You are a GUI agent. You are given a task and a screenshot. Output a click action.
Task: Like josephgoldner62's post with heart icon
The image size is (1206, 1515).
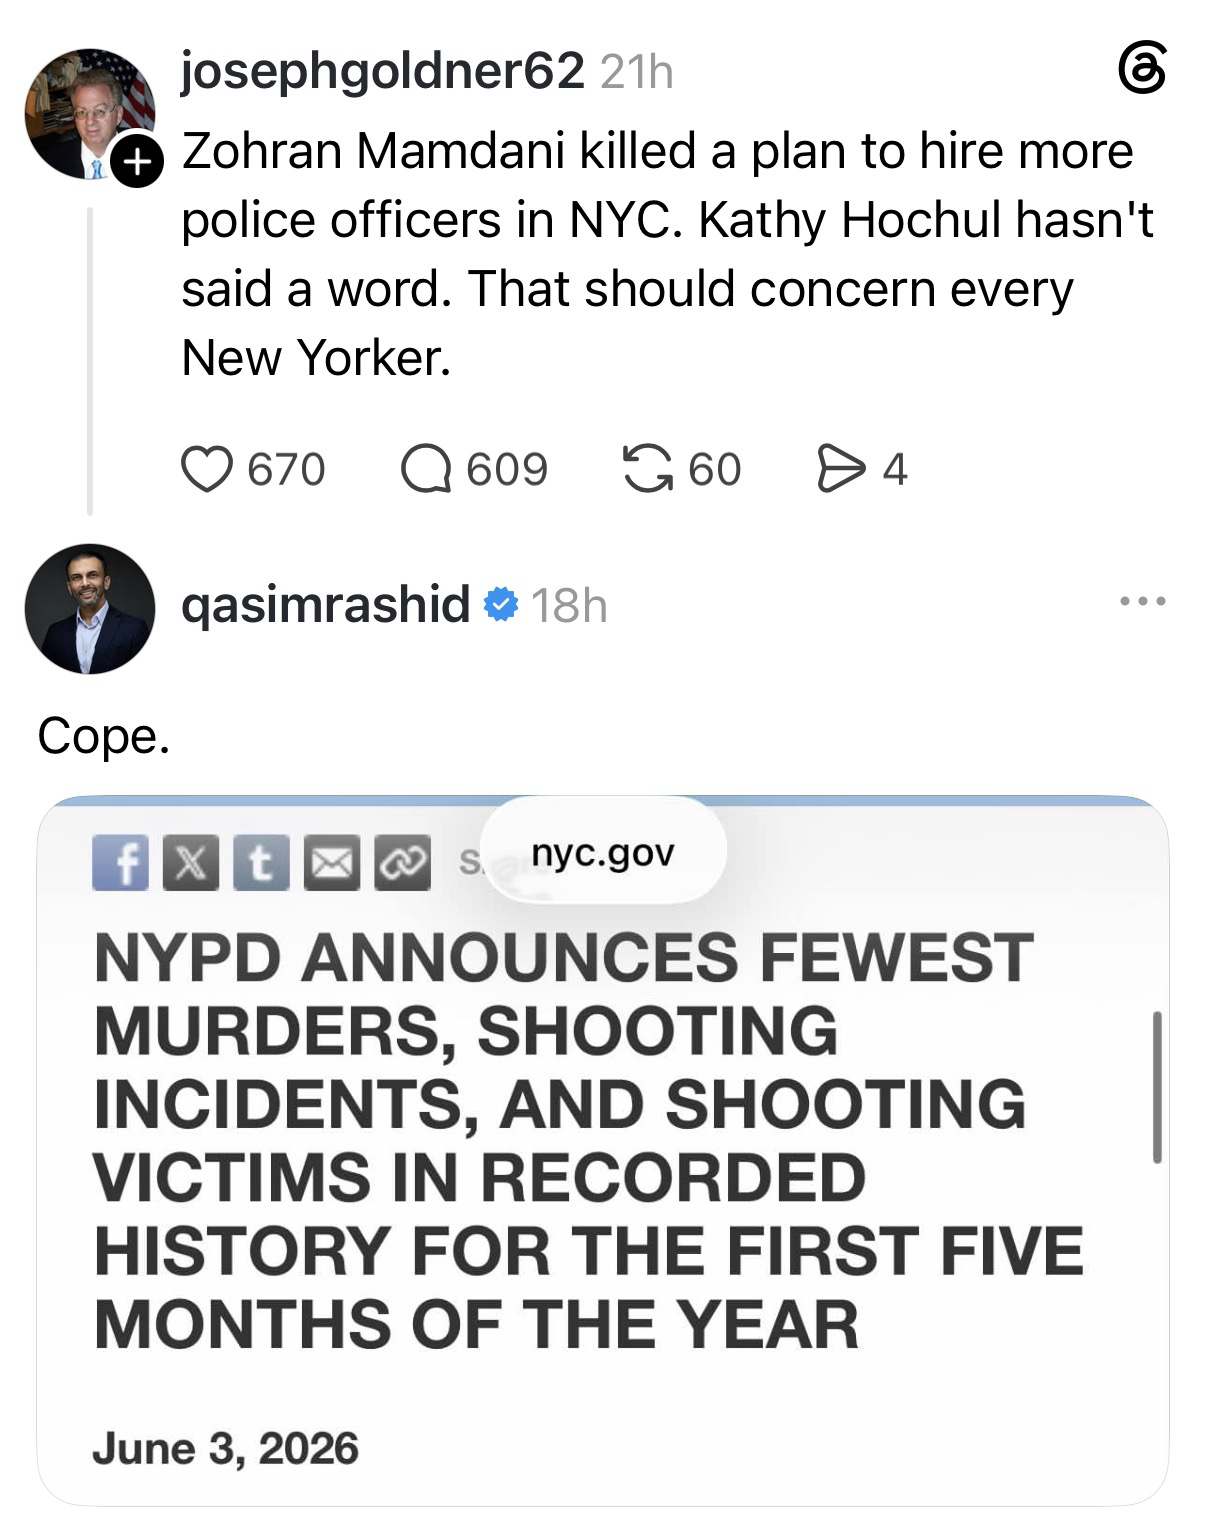click(x=207, y=469)
